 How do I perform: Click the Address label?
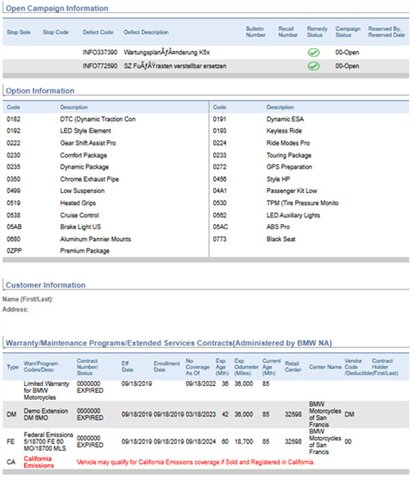(x=15, y=309)
